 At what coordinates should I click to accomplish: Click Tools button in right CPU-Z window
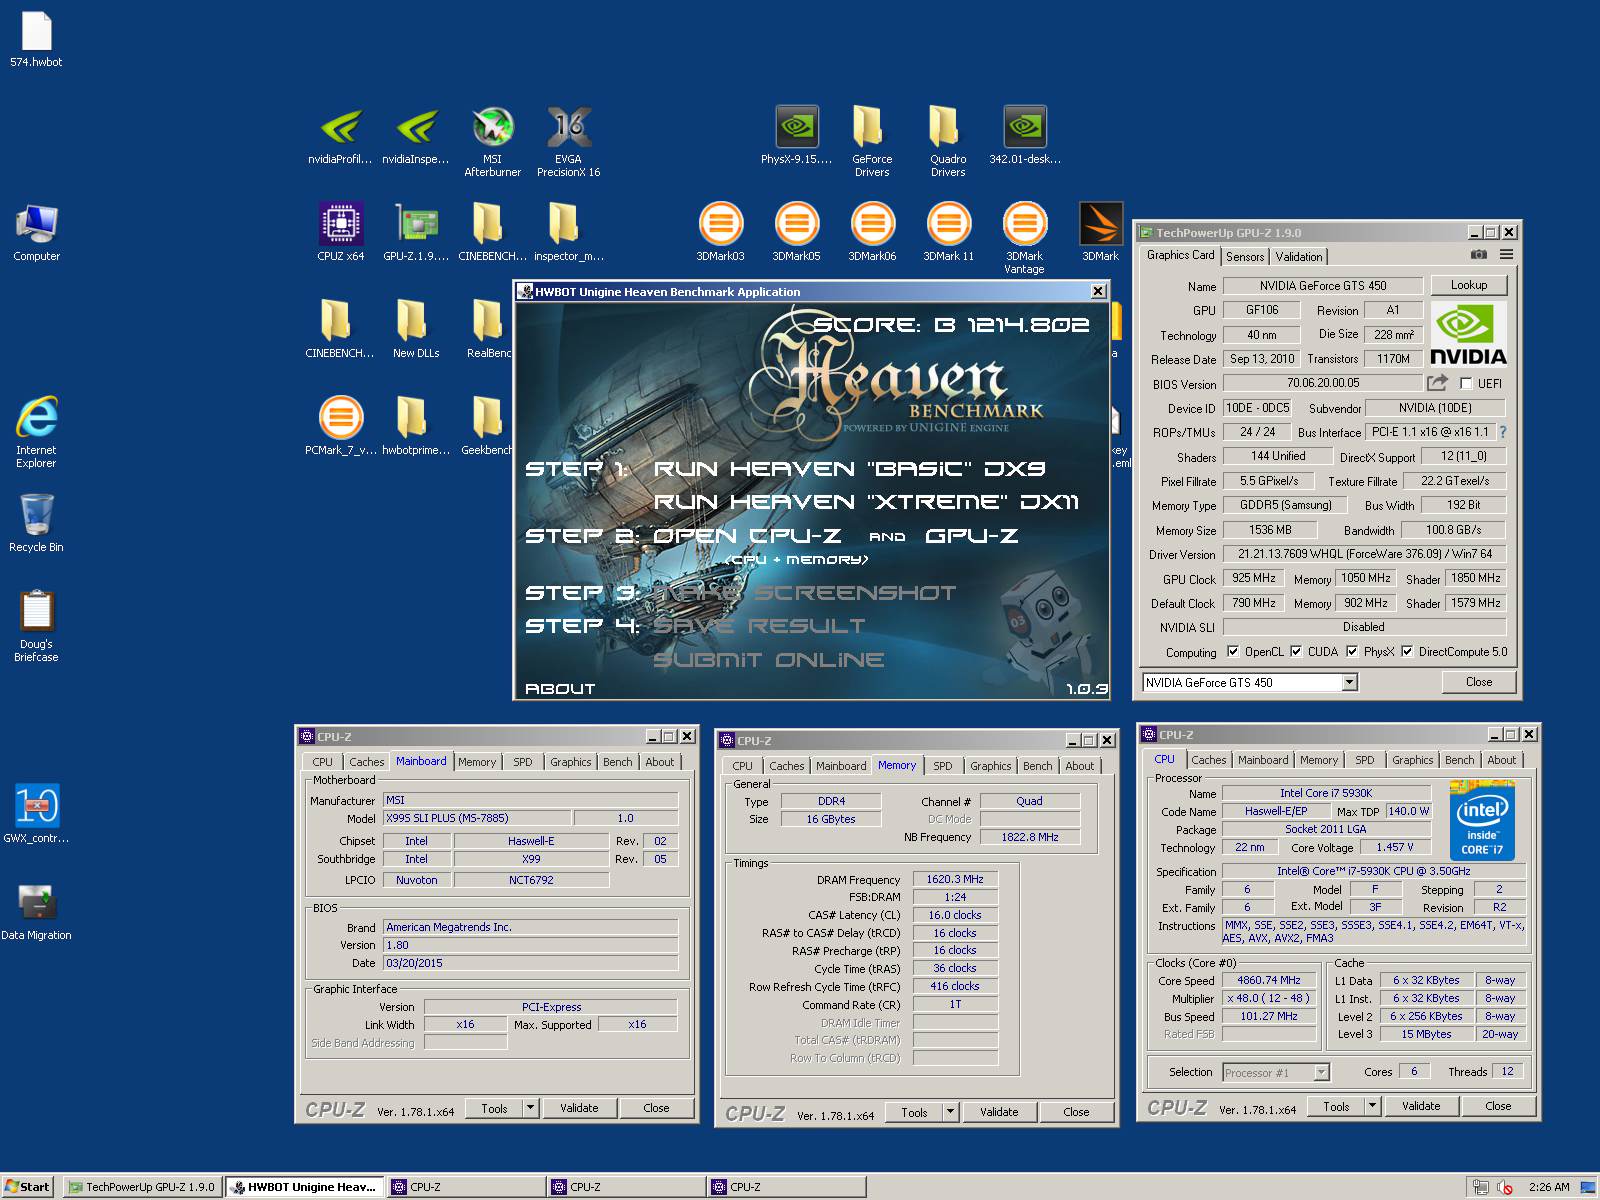(x=1336, y=1106)
